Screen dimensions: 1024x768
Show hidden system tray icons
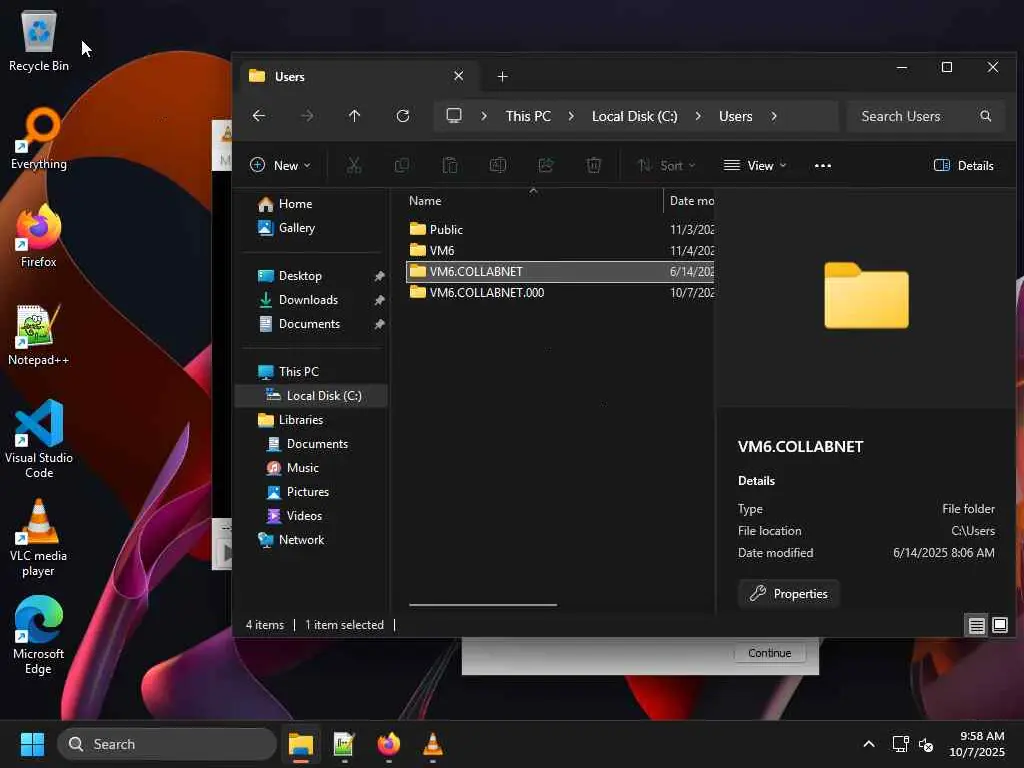point(869,744)
